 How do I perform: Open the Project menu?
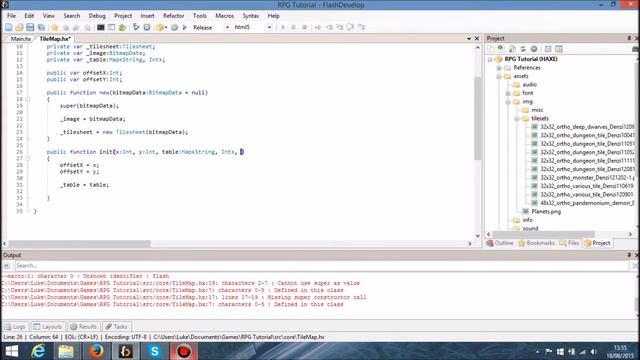(x=123, y=16)
